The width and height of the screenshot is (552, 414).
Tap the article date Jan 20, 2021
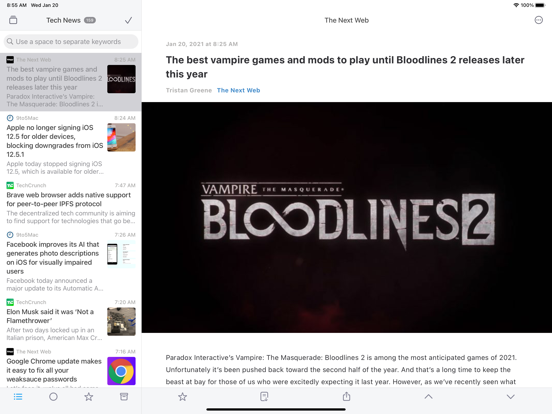(x=202, y=44)
